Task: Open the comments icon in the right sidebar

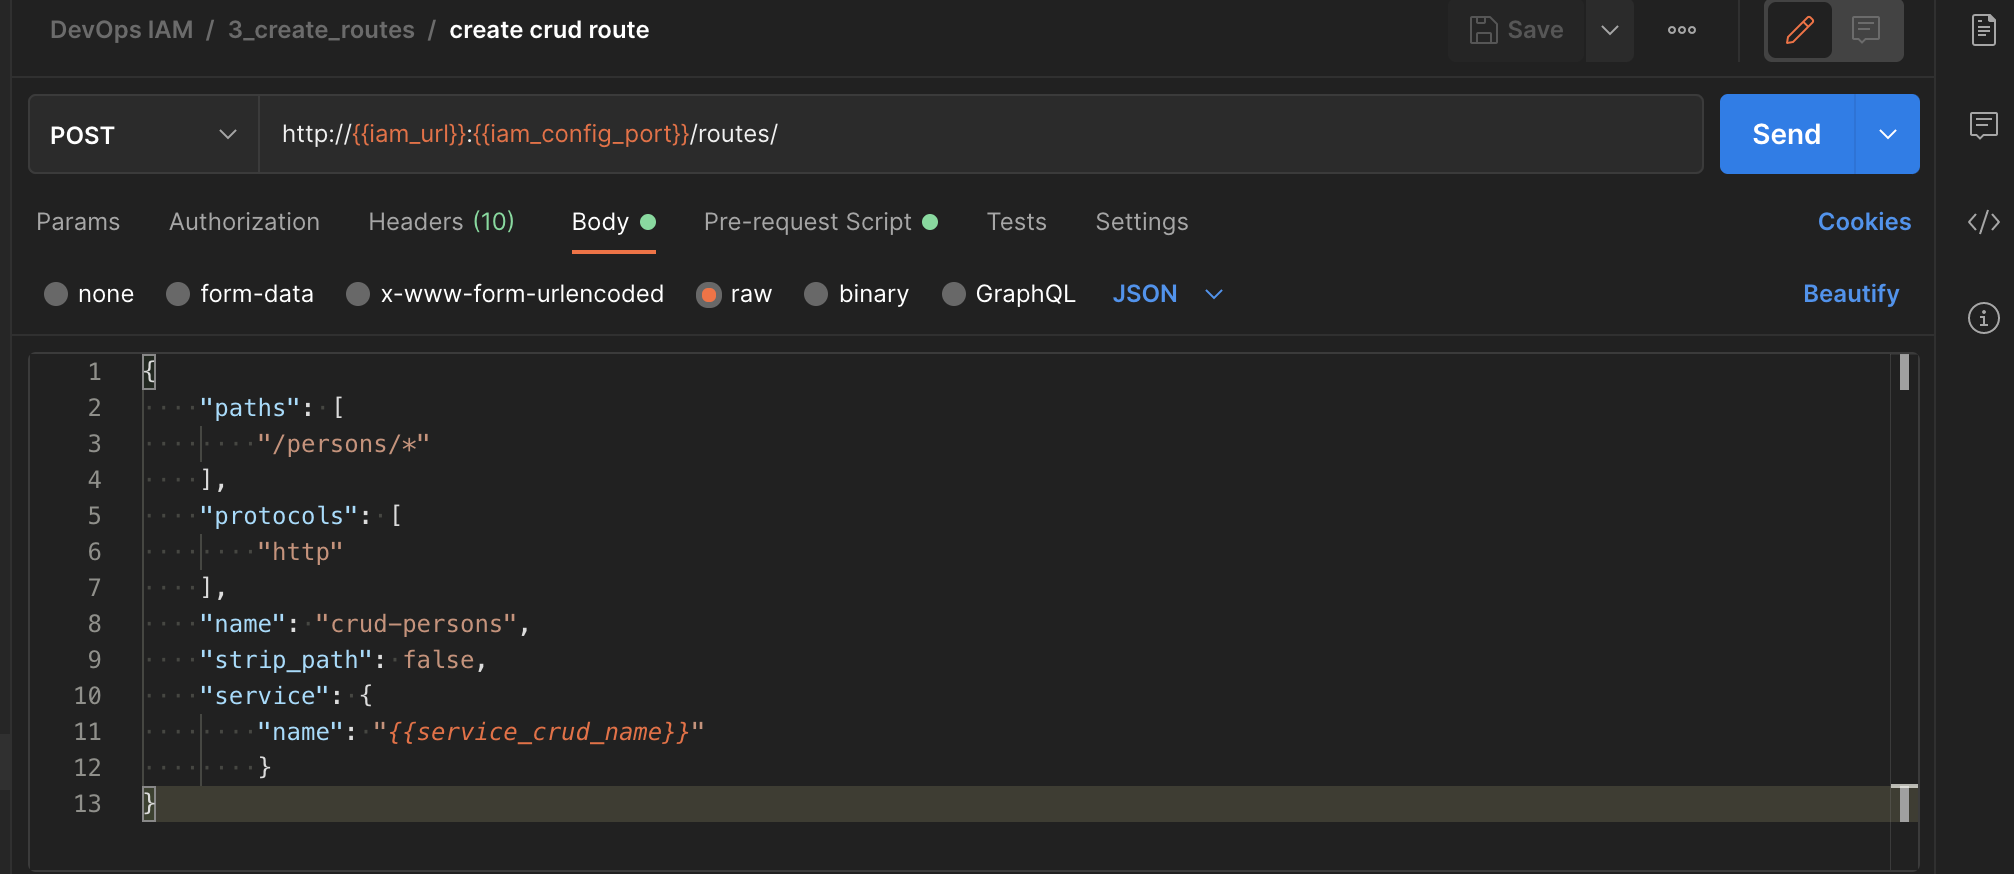Action: 1983,126
